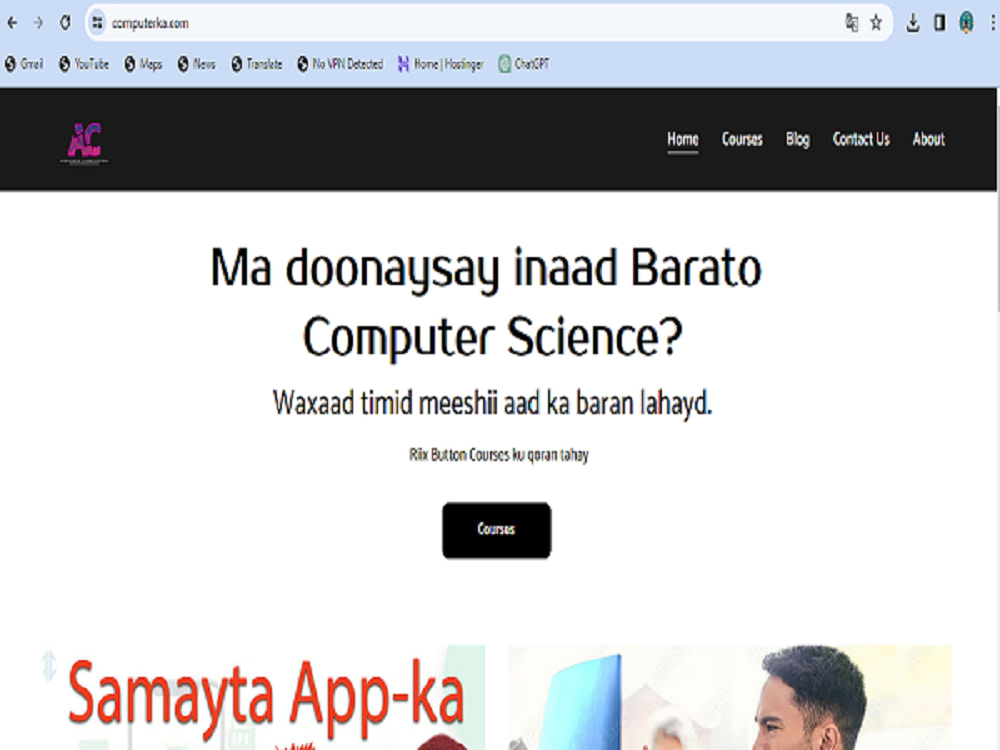This screenshot has width=1000, height=750.
Task: Open the ChatGPT bookmark
Action: (524, 64)
